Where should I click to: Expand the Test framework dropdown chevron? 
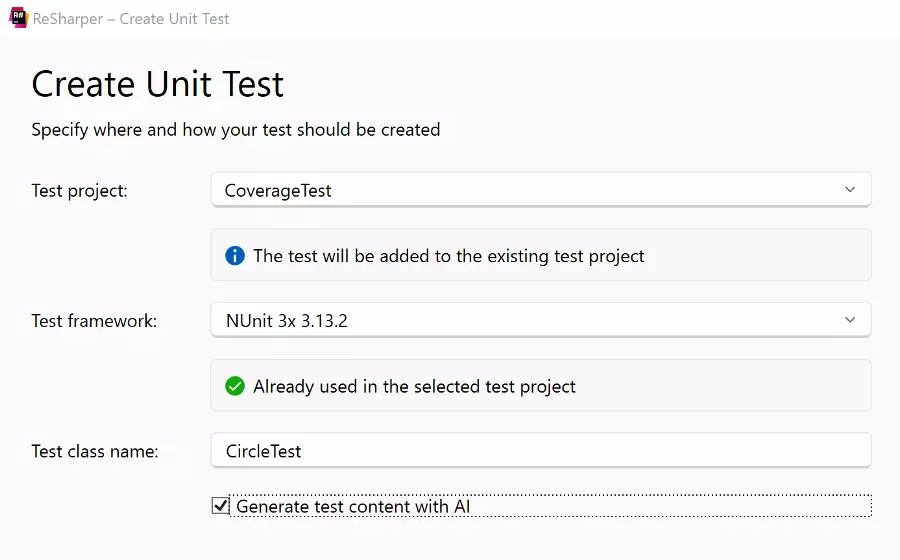coord(850,320)
